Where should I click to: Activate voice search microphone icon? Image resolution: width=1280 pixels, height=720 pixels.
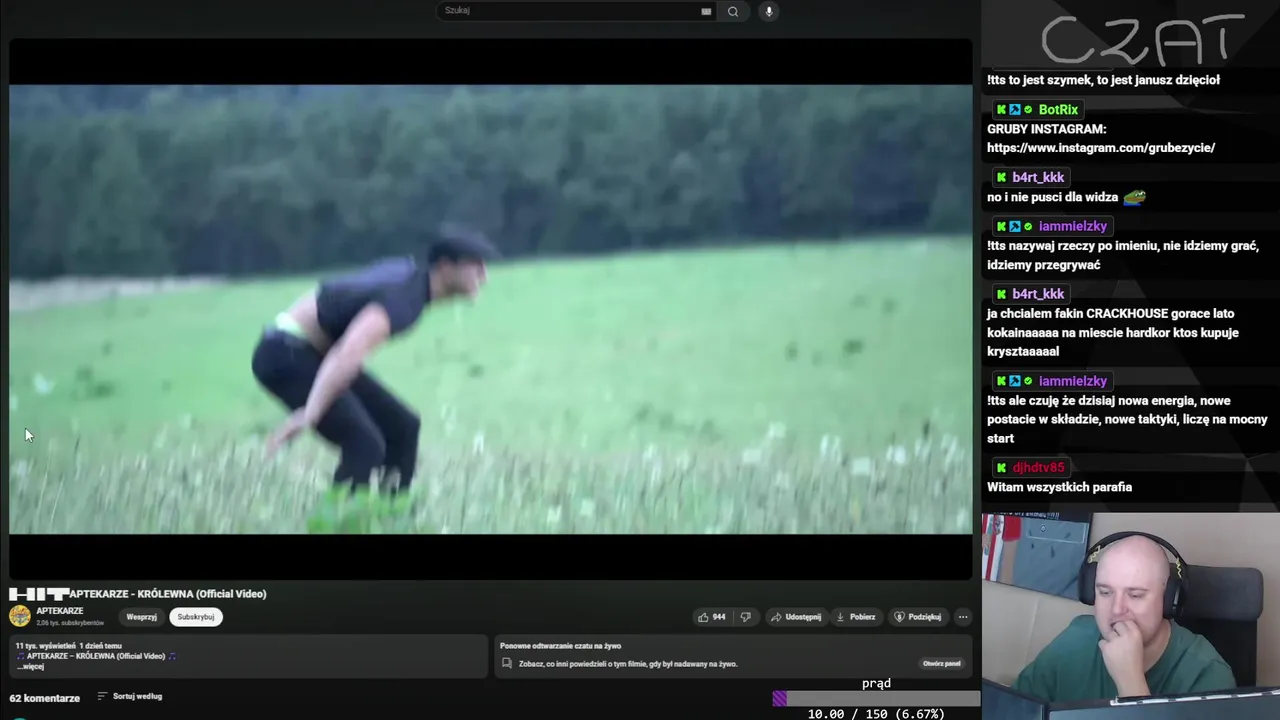(x=768, y=11)
